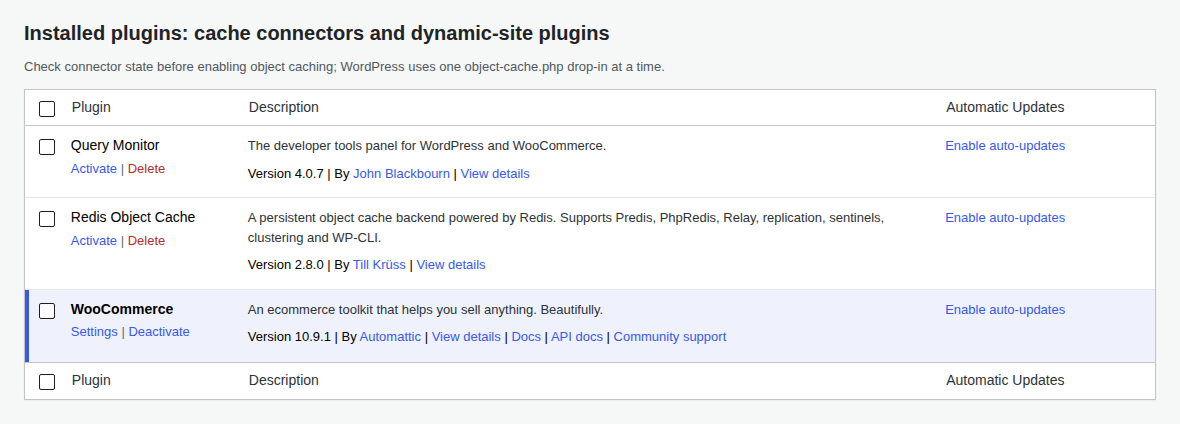Tick the Redis Object Cache checkbox
1180x424 pixels.
pos(47,219)
